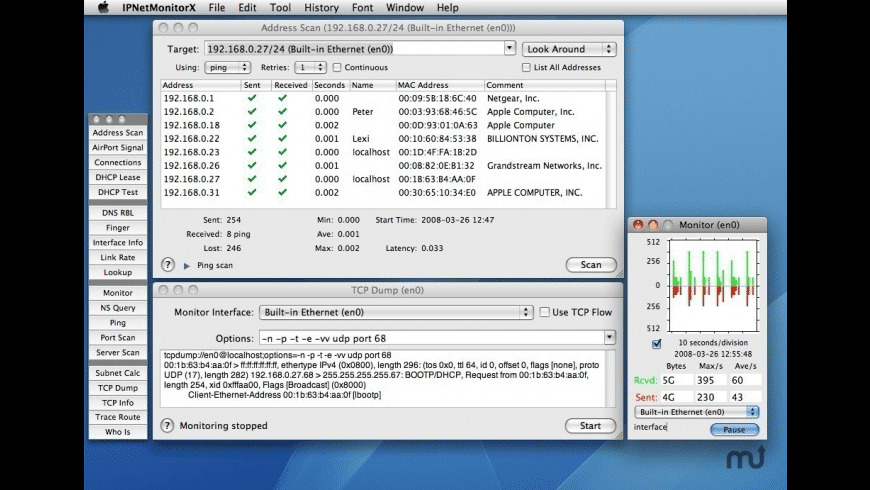Open the File menu
The width and height of the screenshot is (870, 490).
coord(217,8)
